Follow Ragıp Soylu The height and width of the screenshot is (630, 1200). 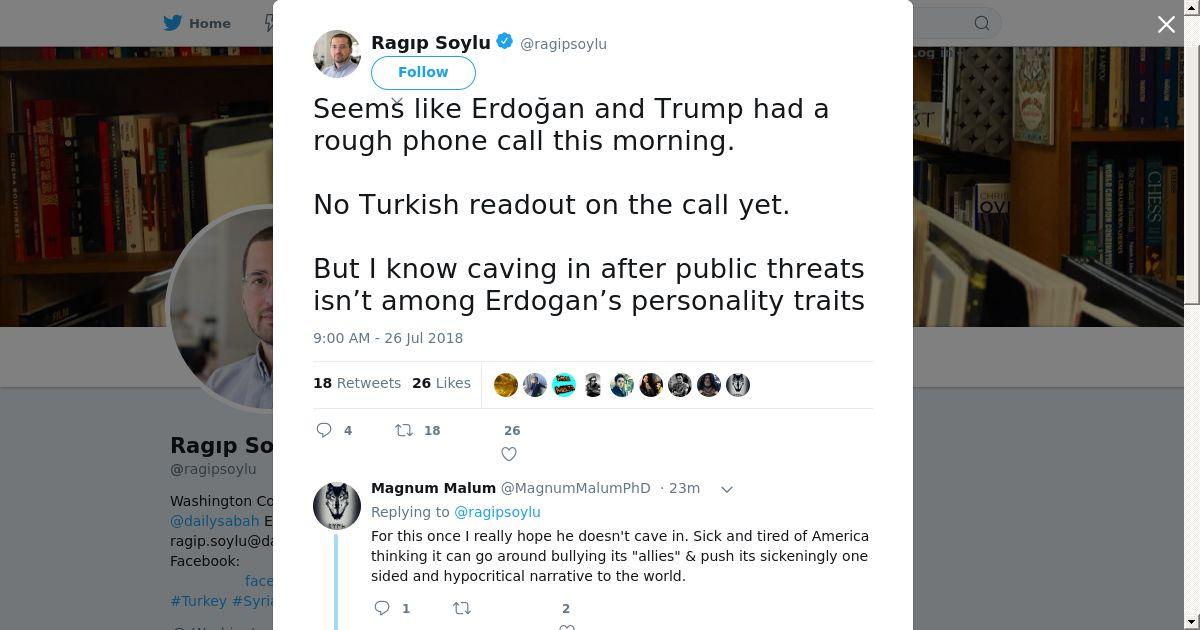423,72
